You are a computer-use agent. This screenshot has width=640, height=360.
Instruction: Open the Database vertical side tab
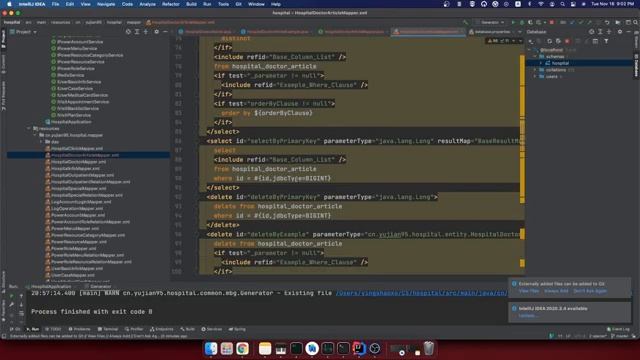pyautogui.click(x=636, y=66)
